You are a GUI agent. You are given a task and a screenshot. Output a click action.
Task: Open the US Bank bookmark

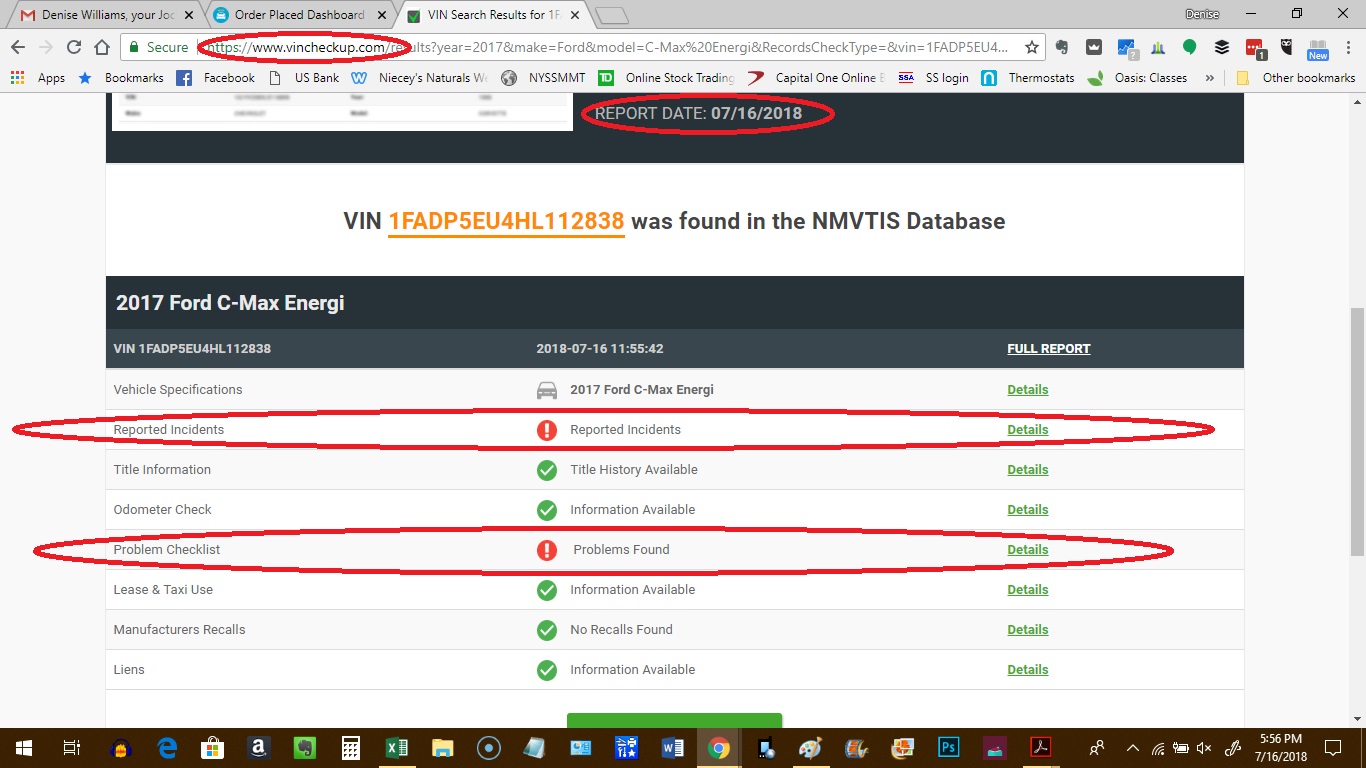(x=303, y=77)
